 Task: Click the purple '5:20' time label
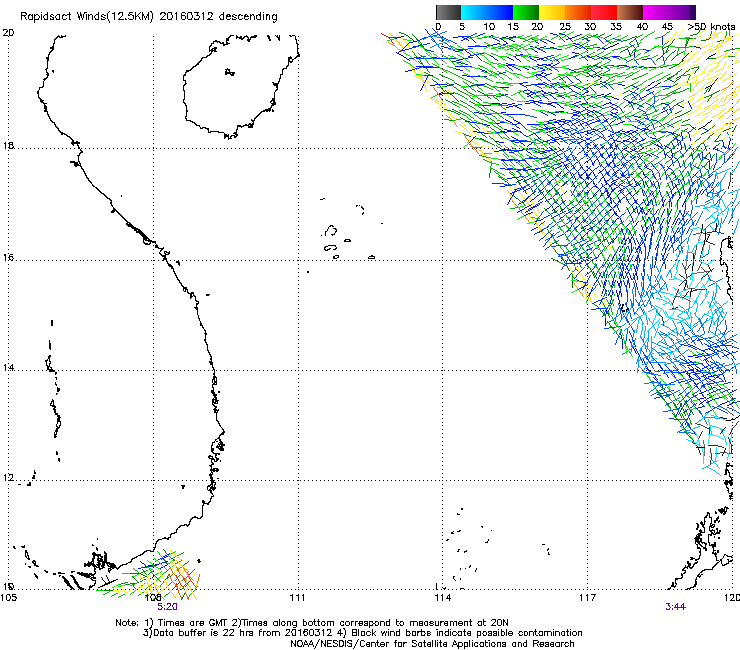coord(168,607)
